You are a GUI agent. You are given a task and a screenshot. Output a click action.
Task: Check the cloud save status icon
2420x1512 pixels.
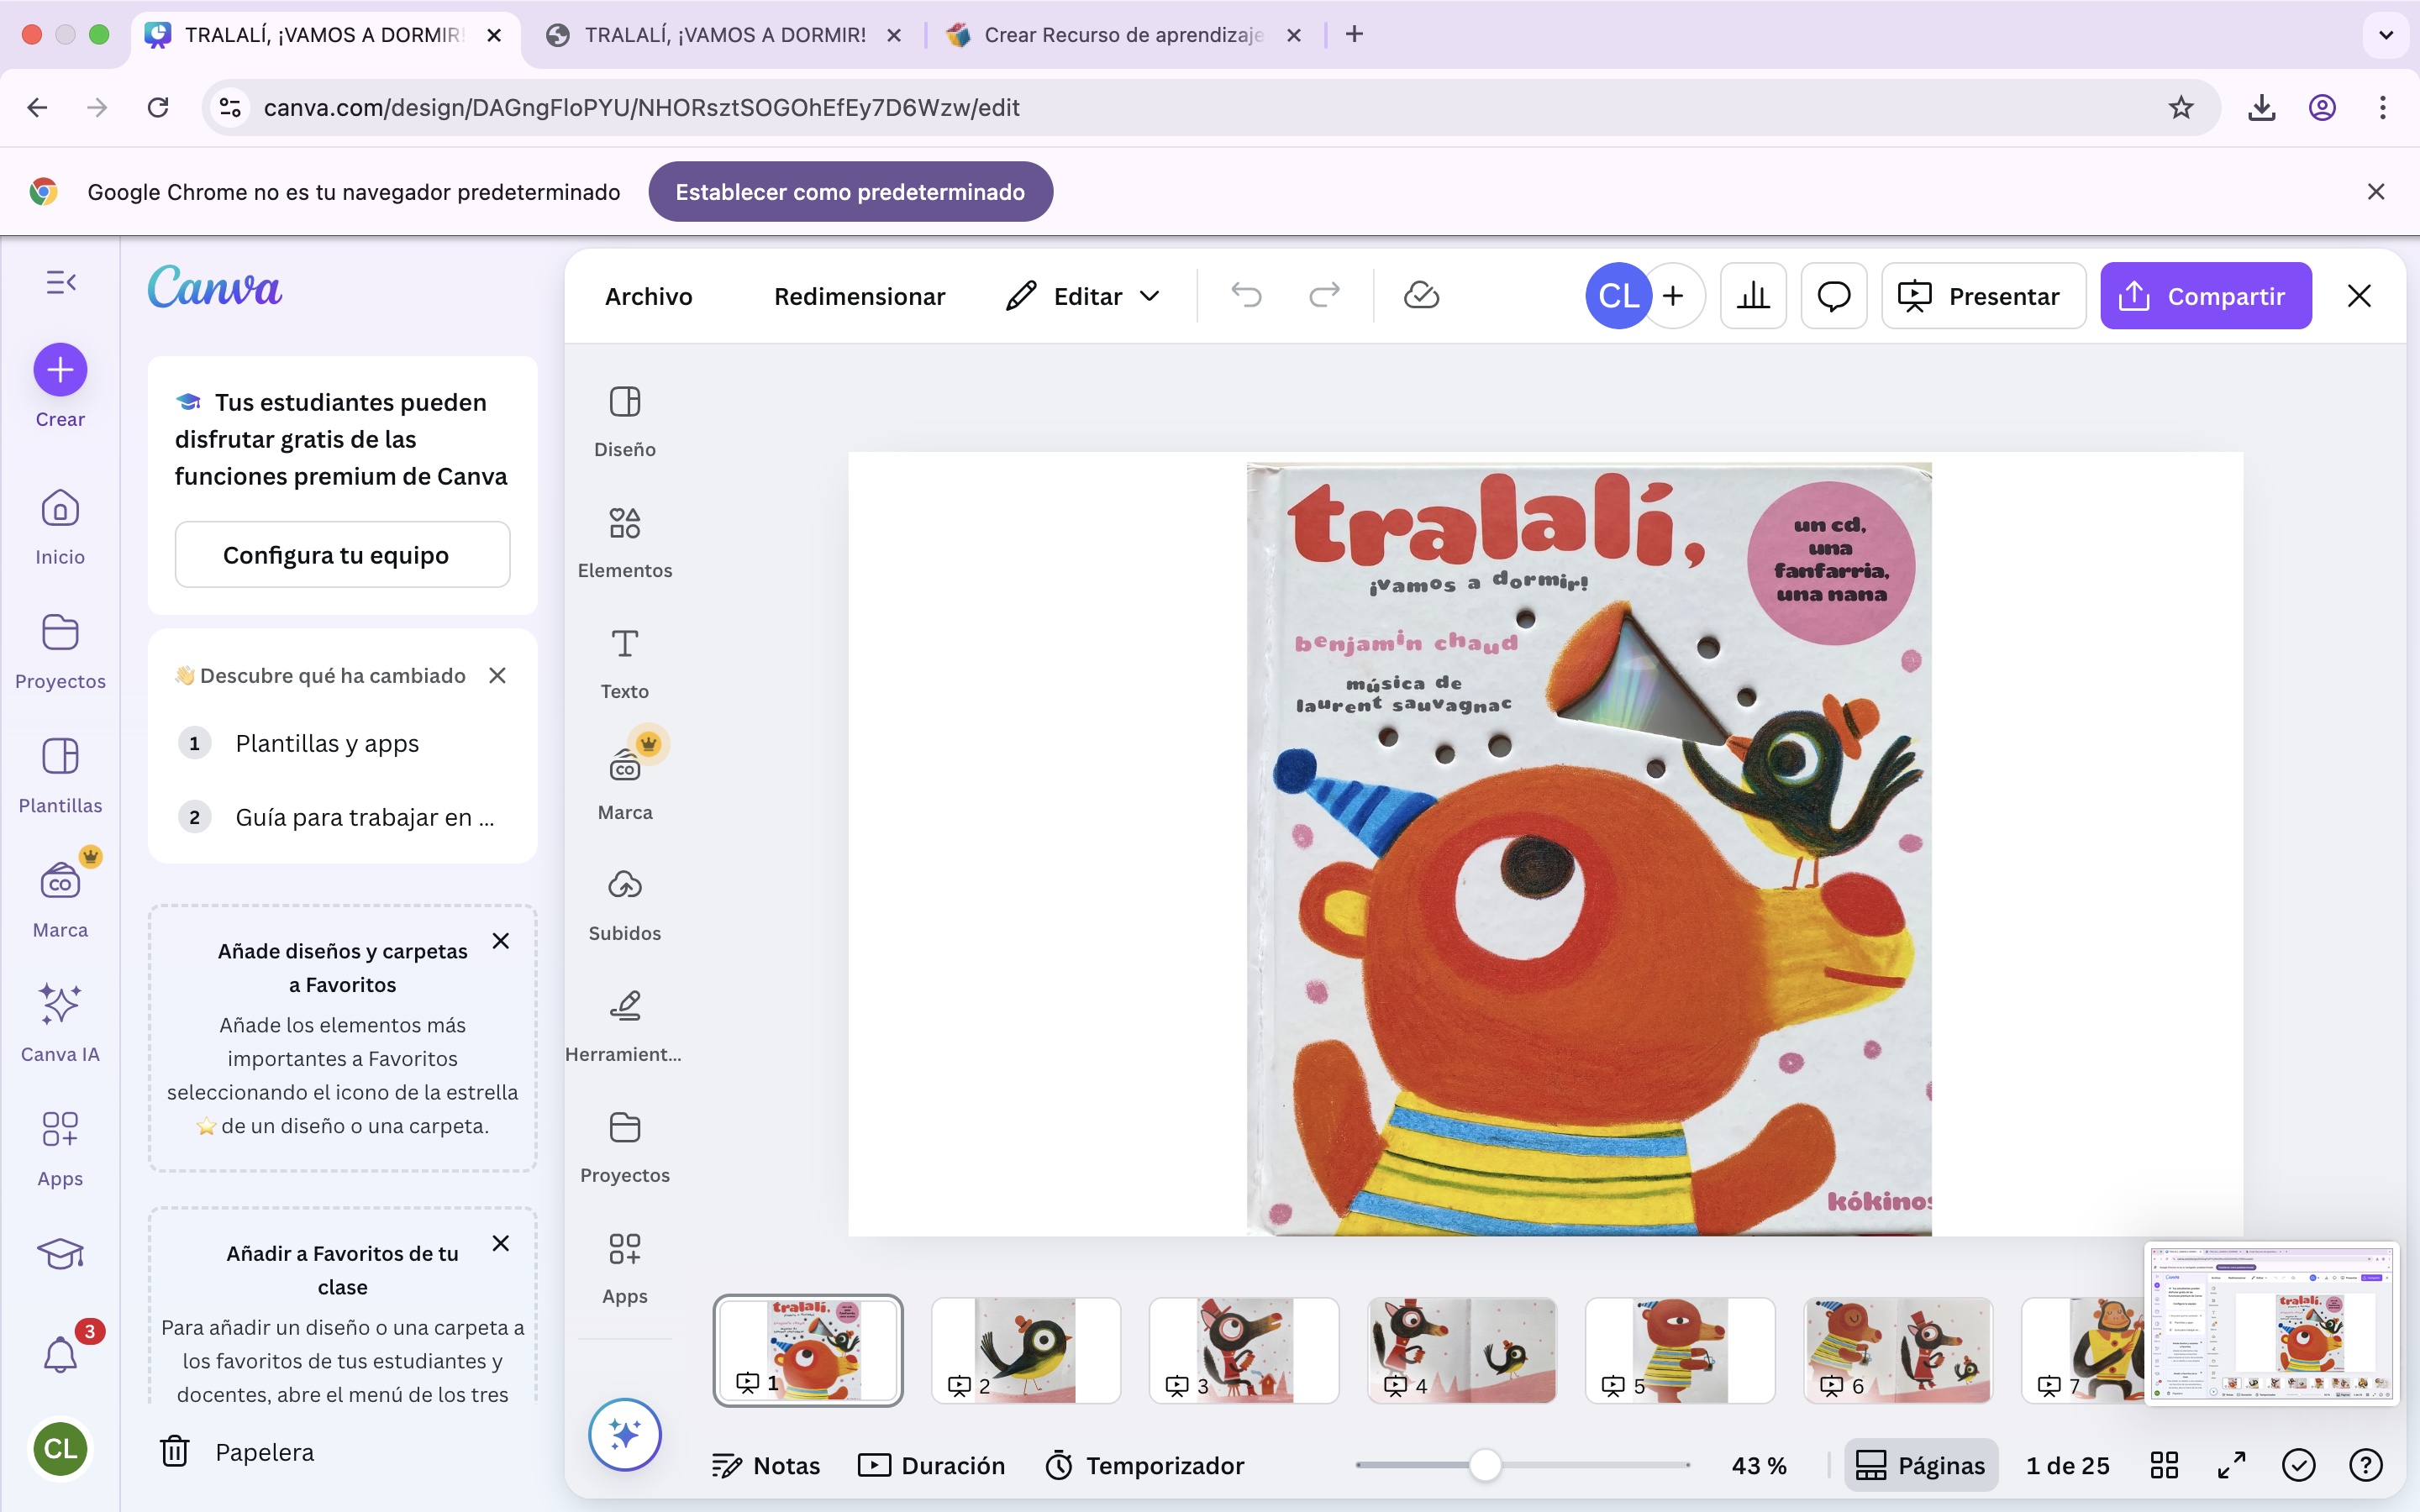(x=1421, y=296)
